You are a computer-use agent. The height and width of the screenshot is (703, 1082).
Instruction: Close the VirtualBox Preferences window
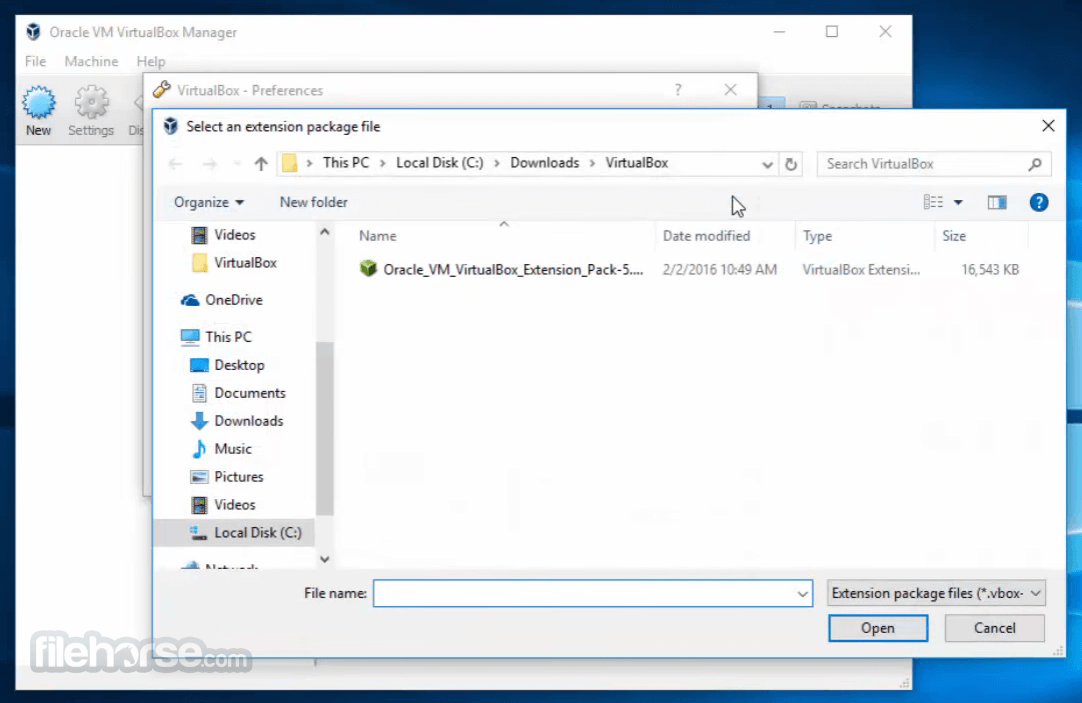[x=731, y=90]
